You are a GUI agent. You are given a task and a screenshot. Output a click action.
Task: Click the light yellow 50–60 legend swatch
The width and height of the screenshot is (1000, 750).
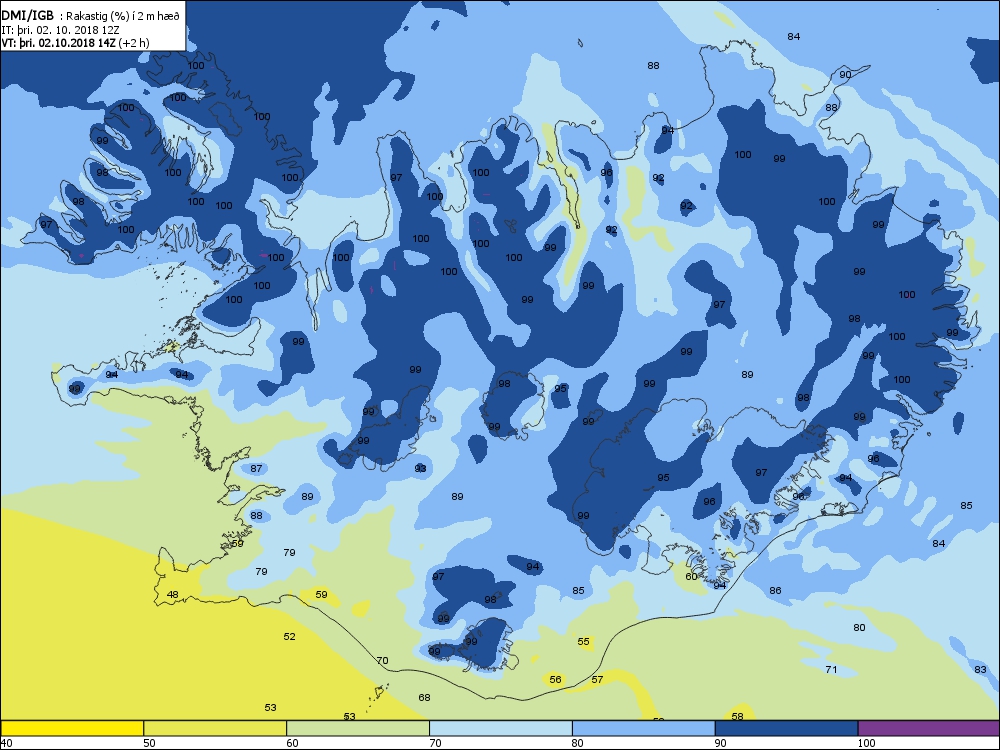tap(215, 728)
